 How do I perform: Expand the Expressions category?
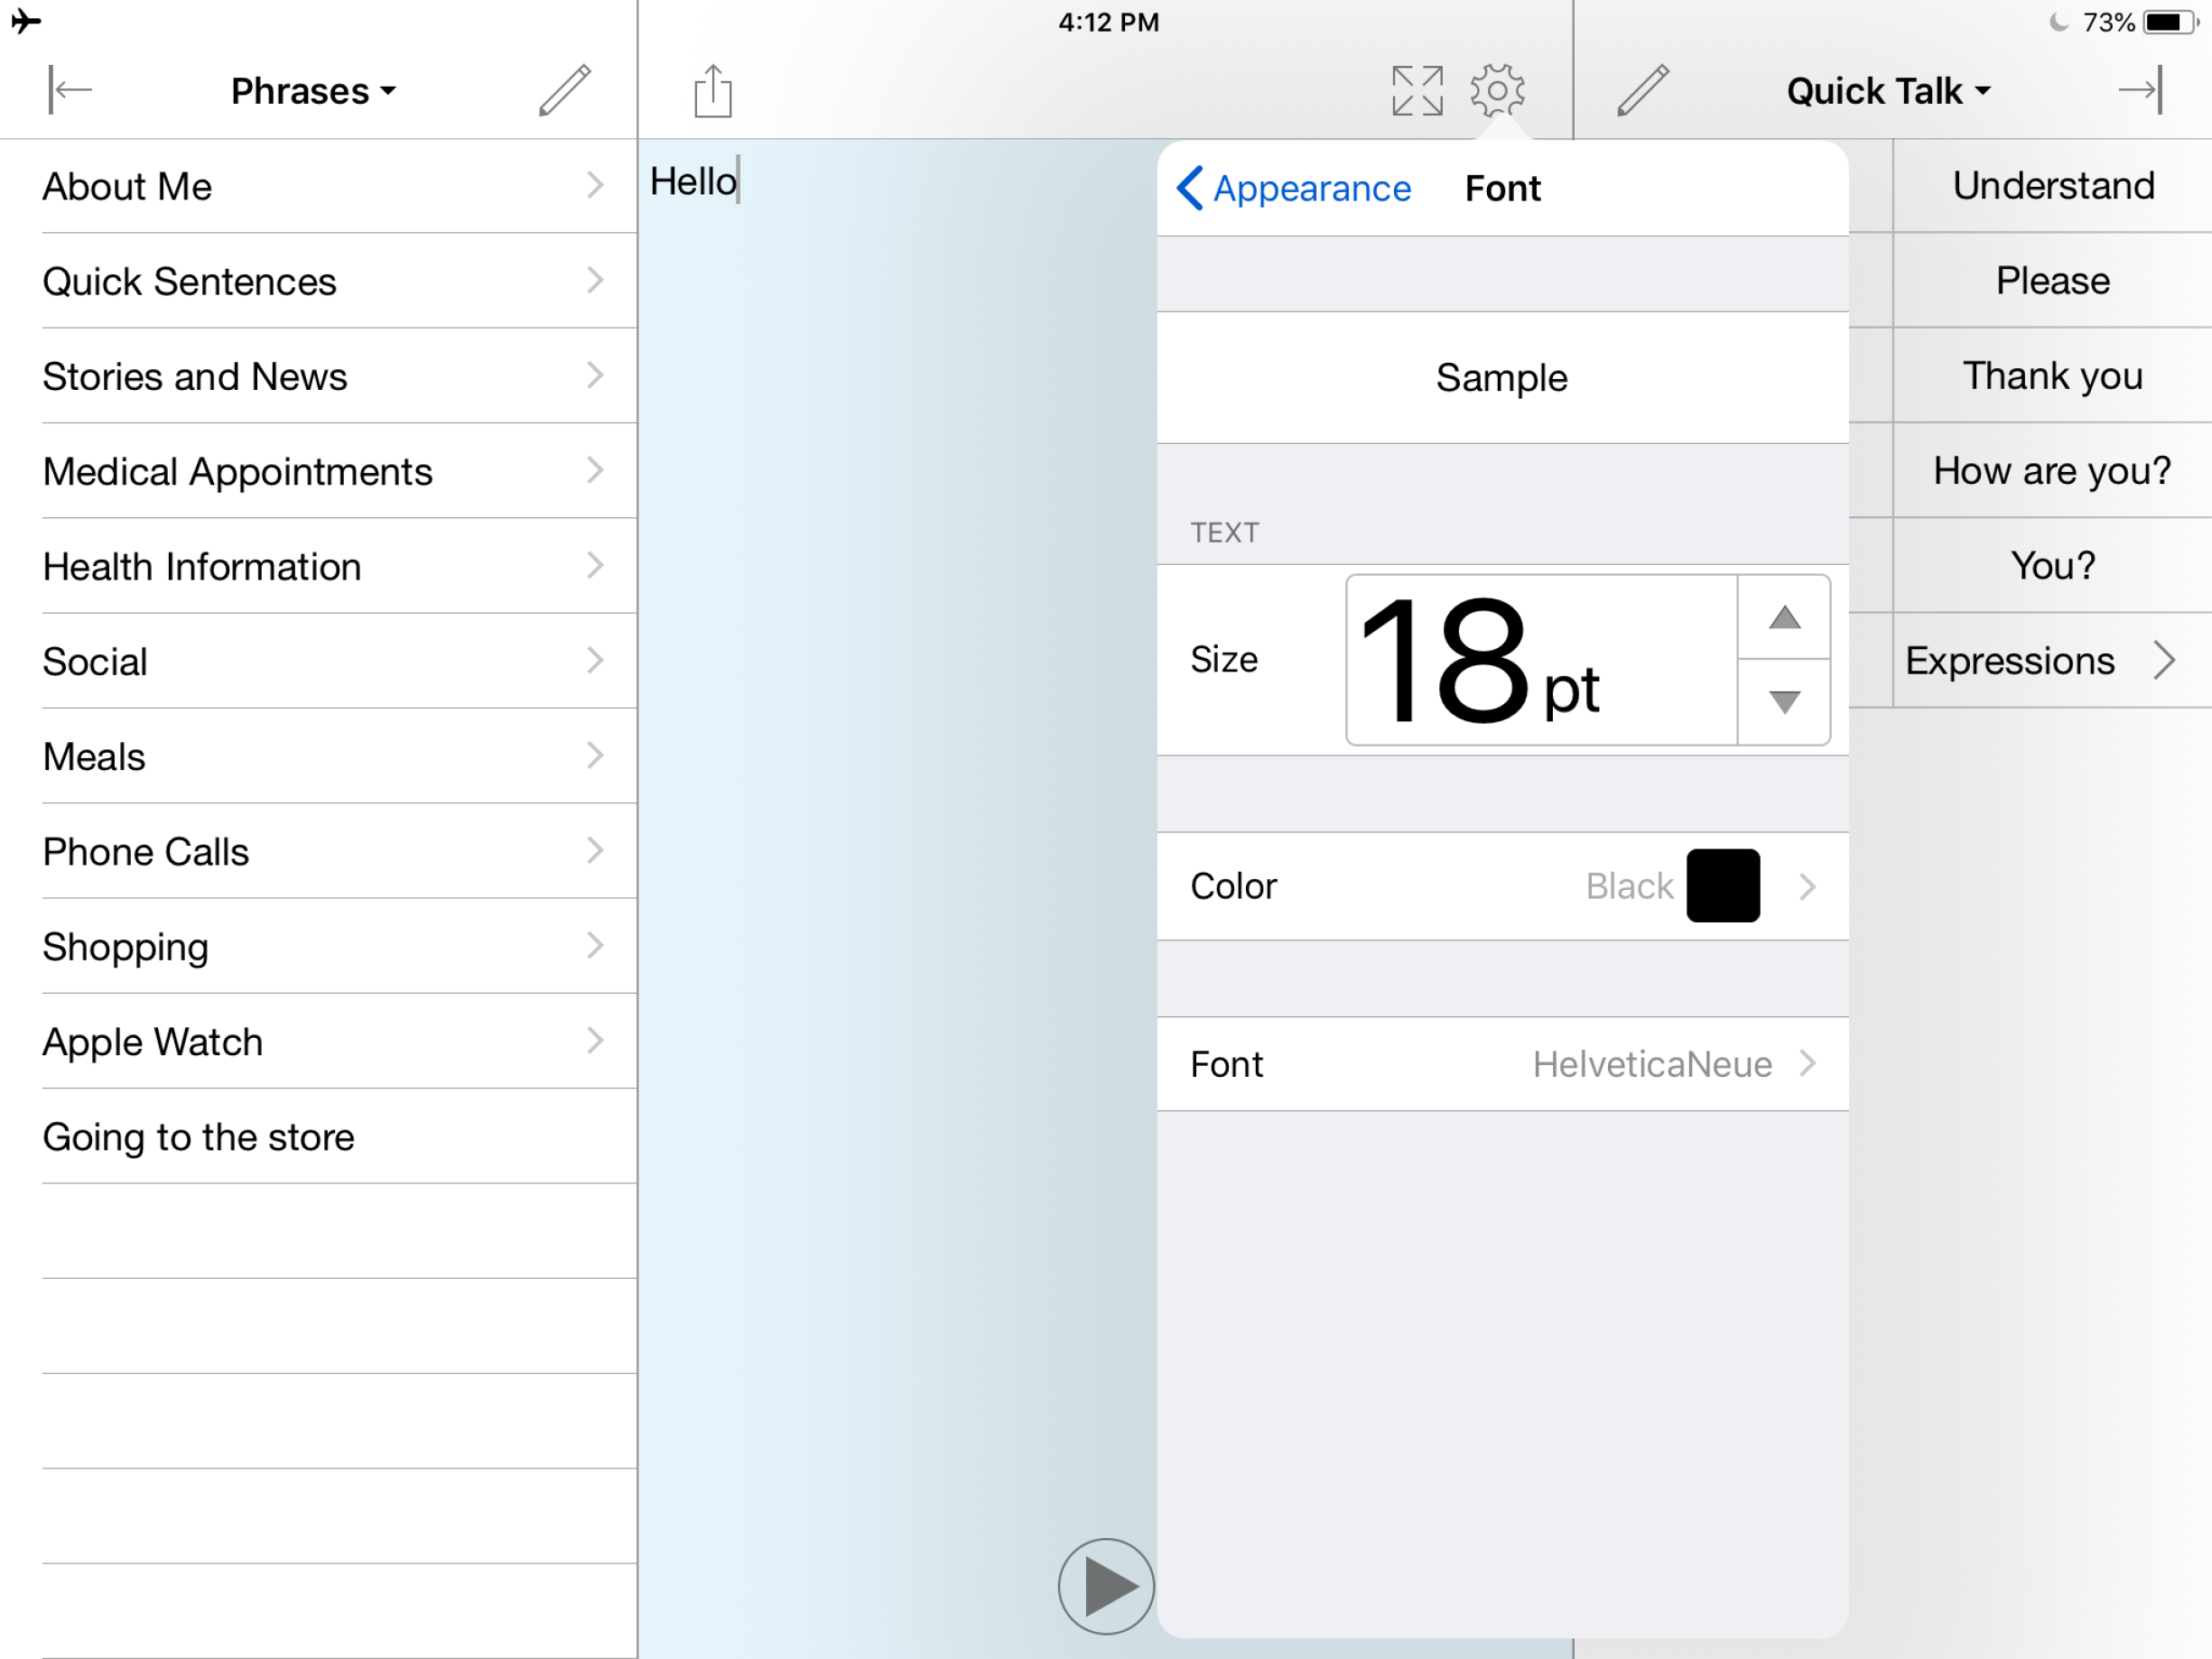pyautogui.click(x=2046, y=660)
